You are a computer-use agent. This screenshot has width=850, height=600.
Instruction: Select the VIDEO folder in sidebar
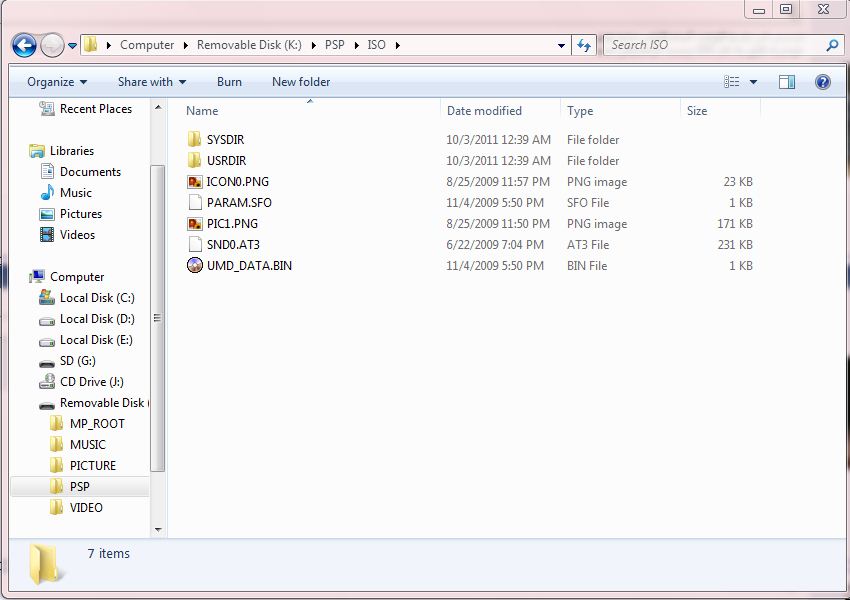[76, 508]
